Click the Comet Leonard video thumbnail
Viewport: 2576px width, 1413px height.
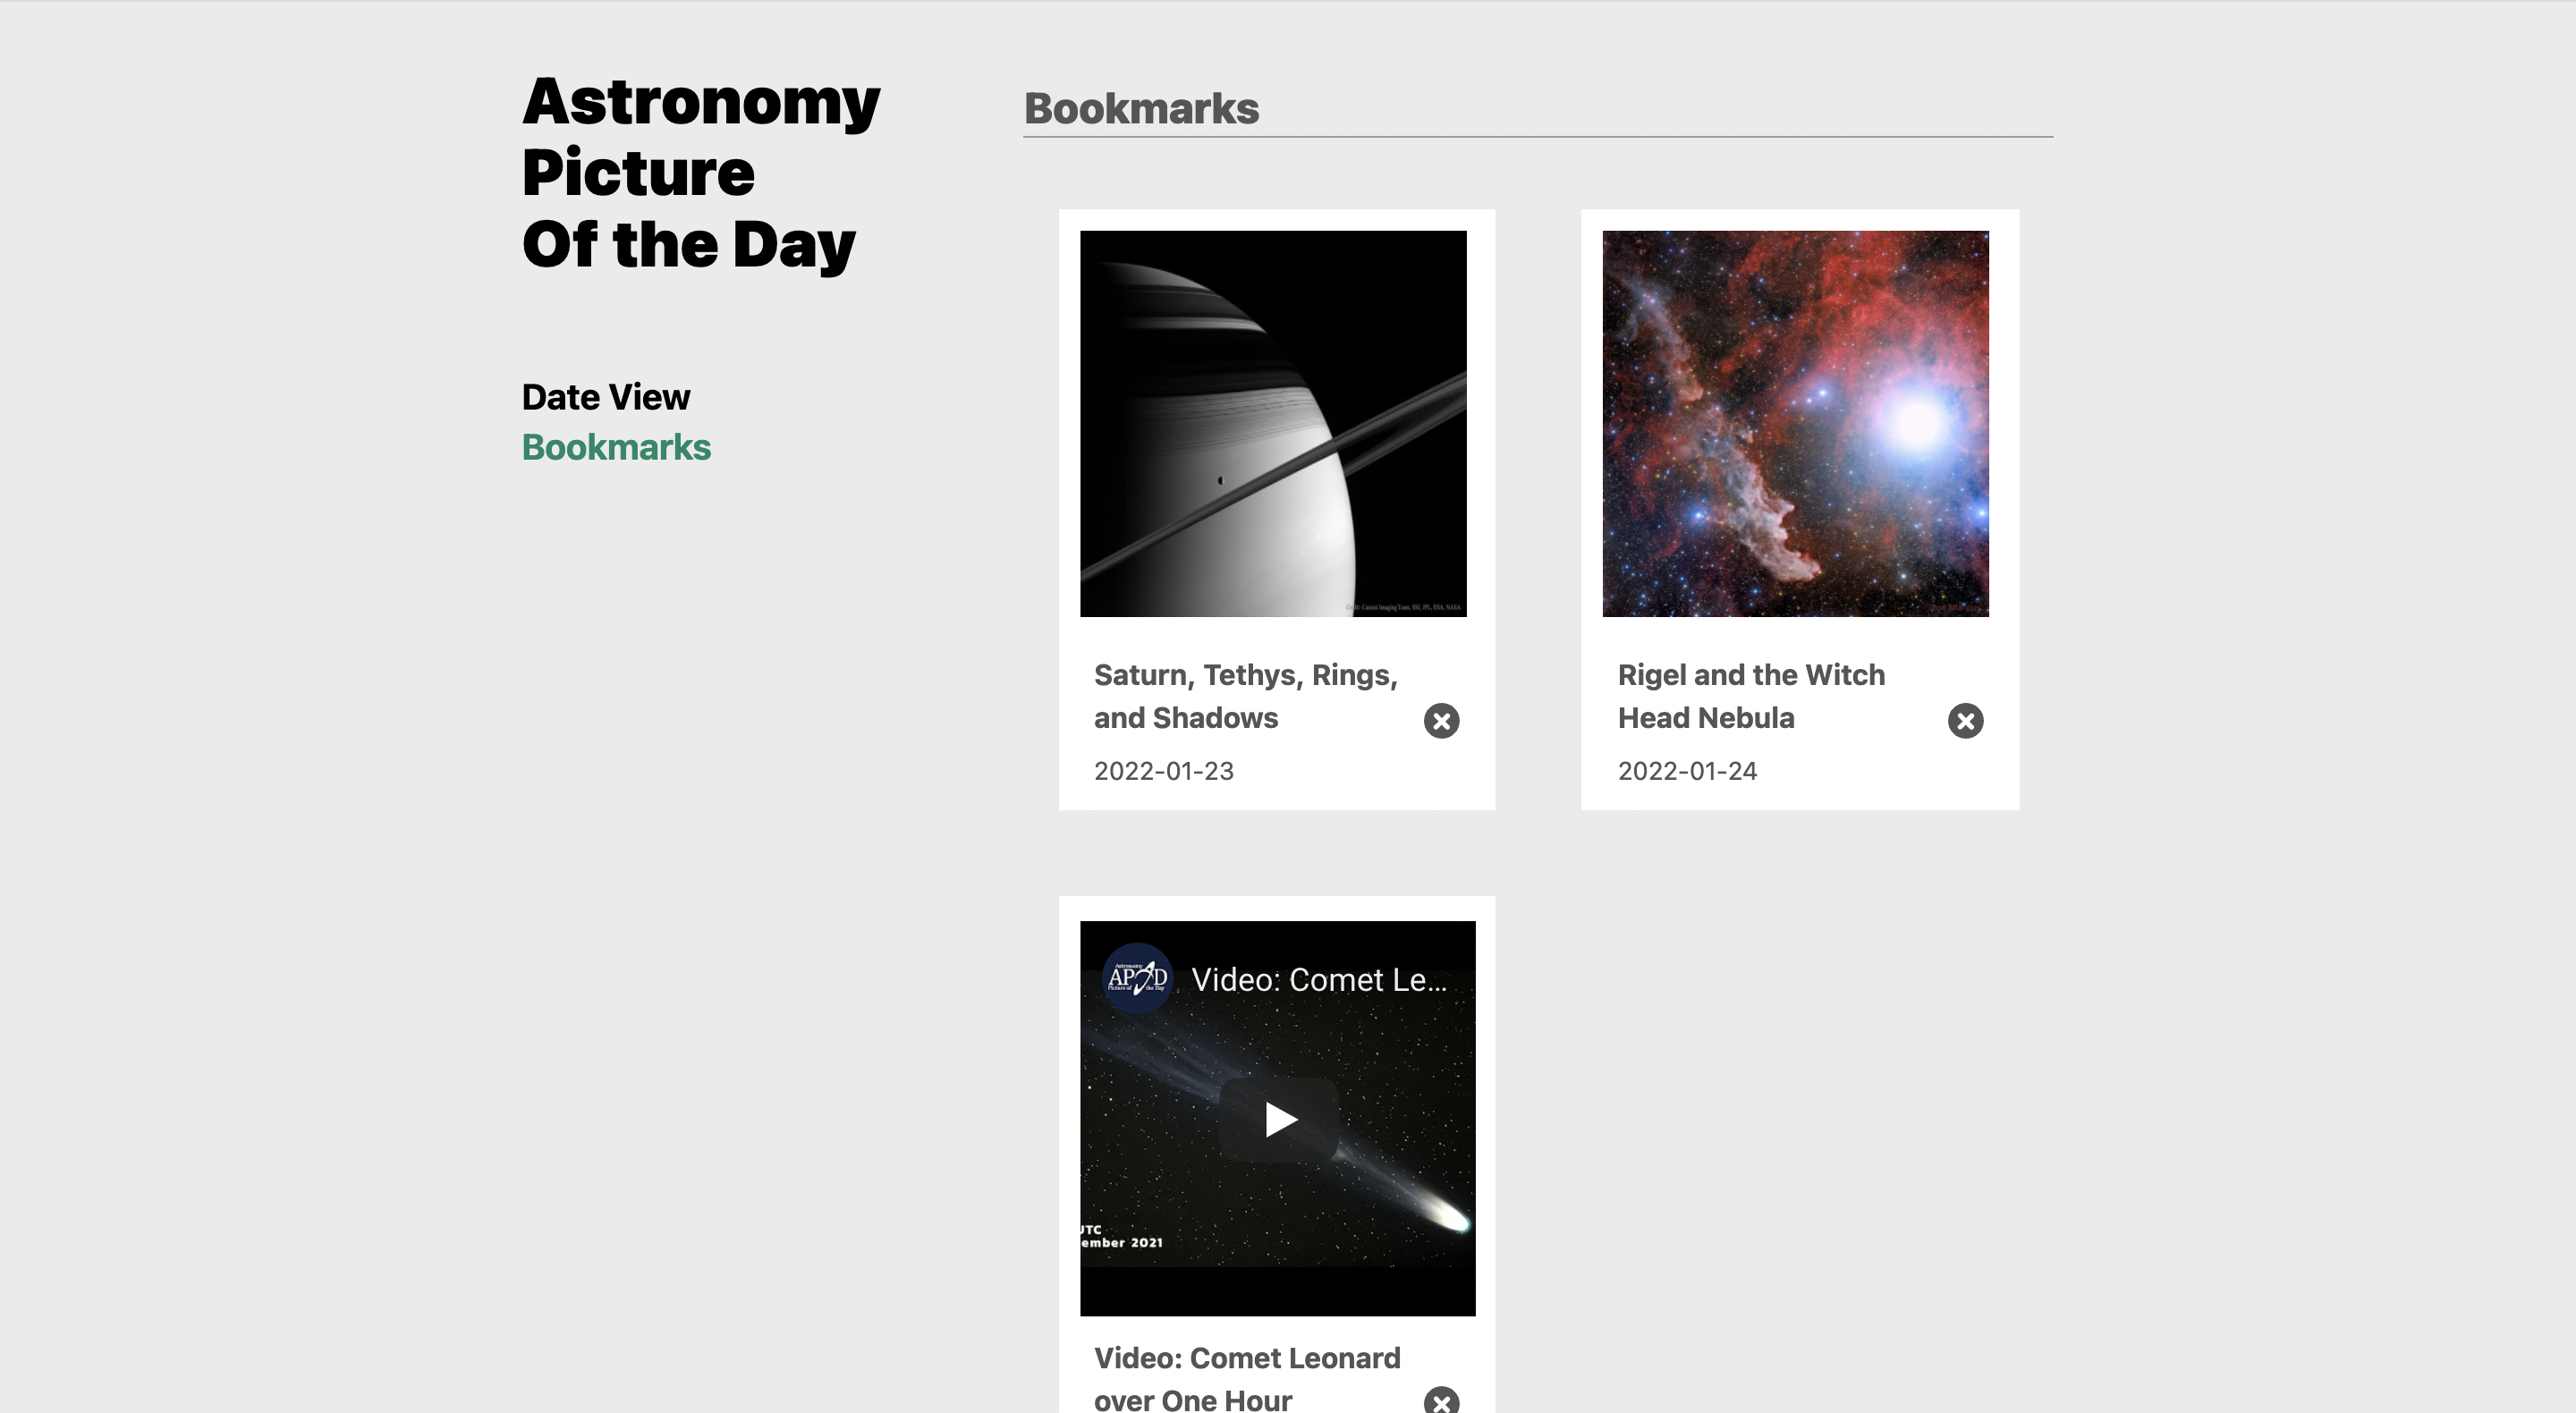[x=1277, y=1119]
